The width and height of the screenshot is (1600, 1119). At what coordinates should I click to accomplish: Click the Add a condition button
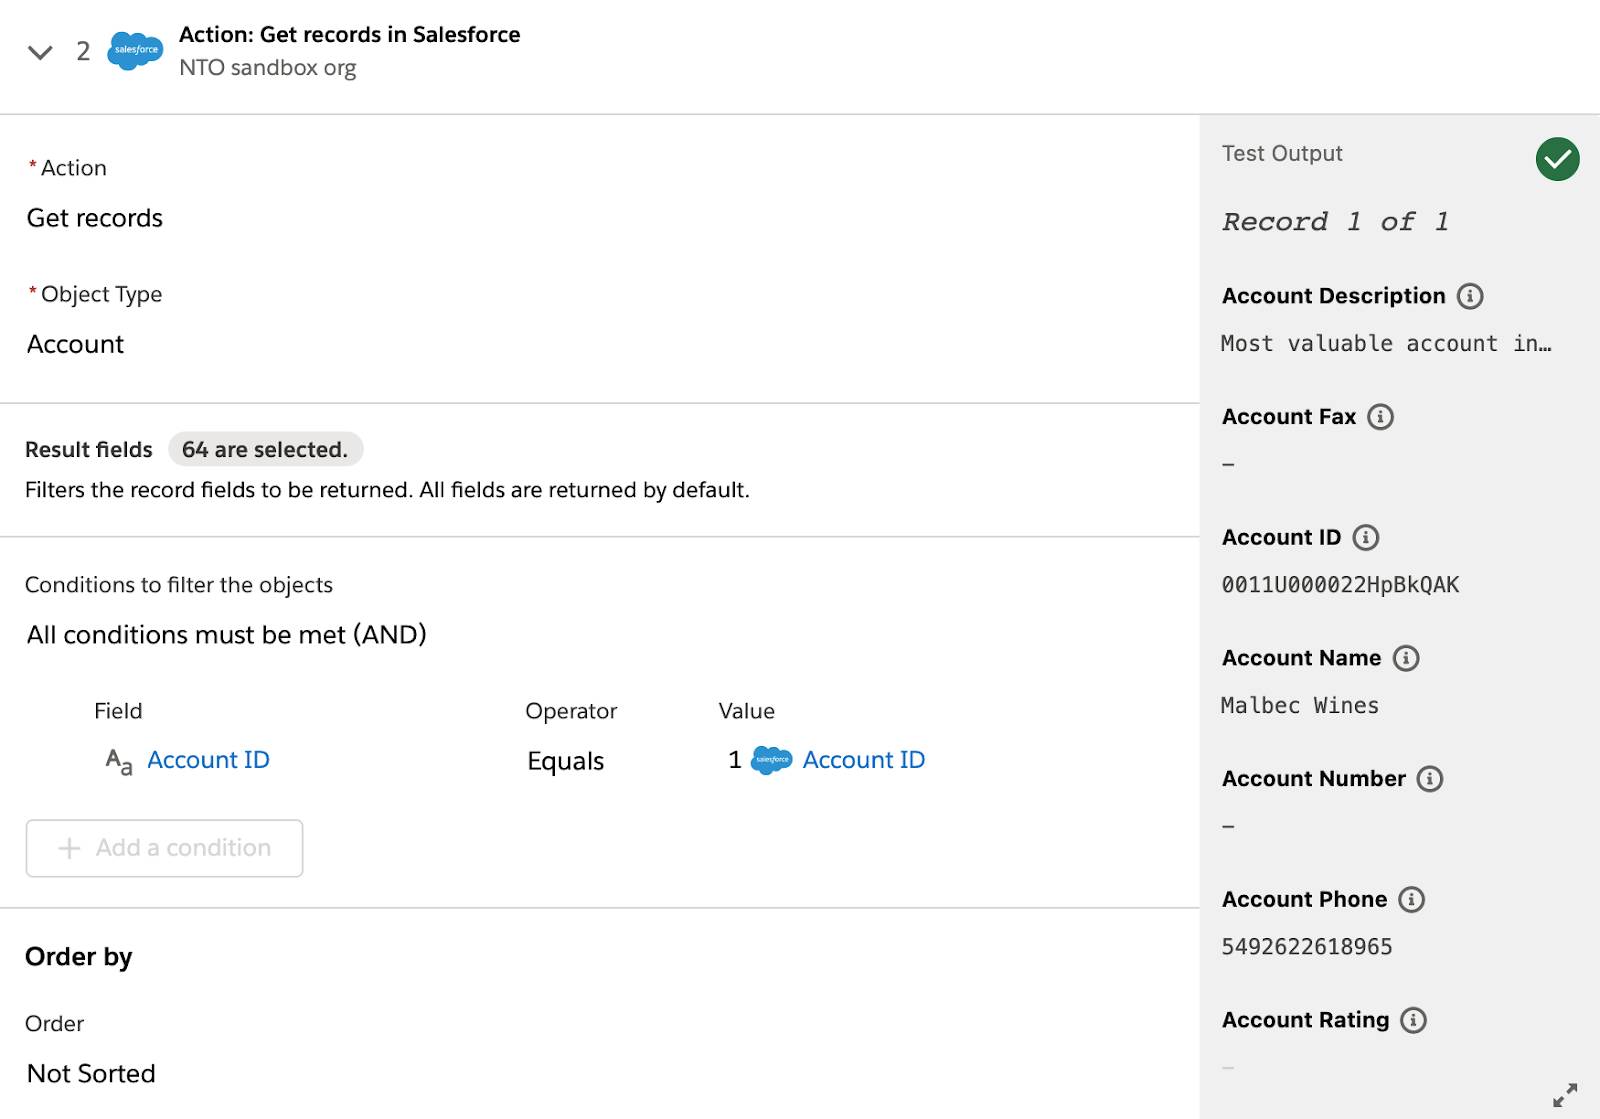click(x=164, y=848)
